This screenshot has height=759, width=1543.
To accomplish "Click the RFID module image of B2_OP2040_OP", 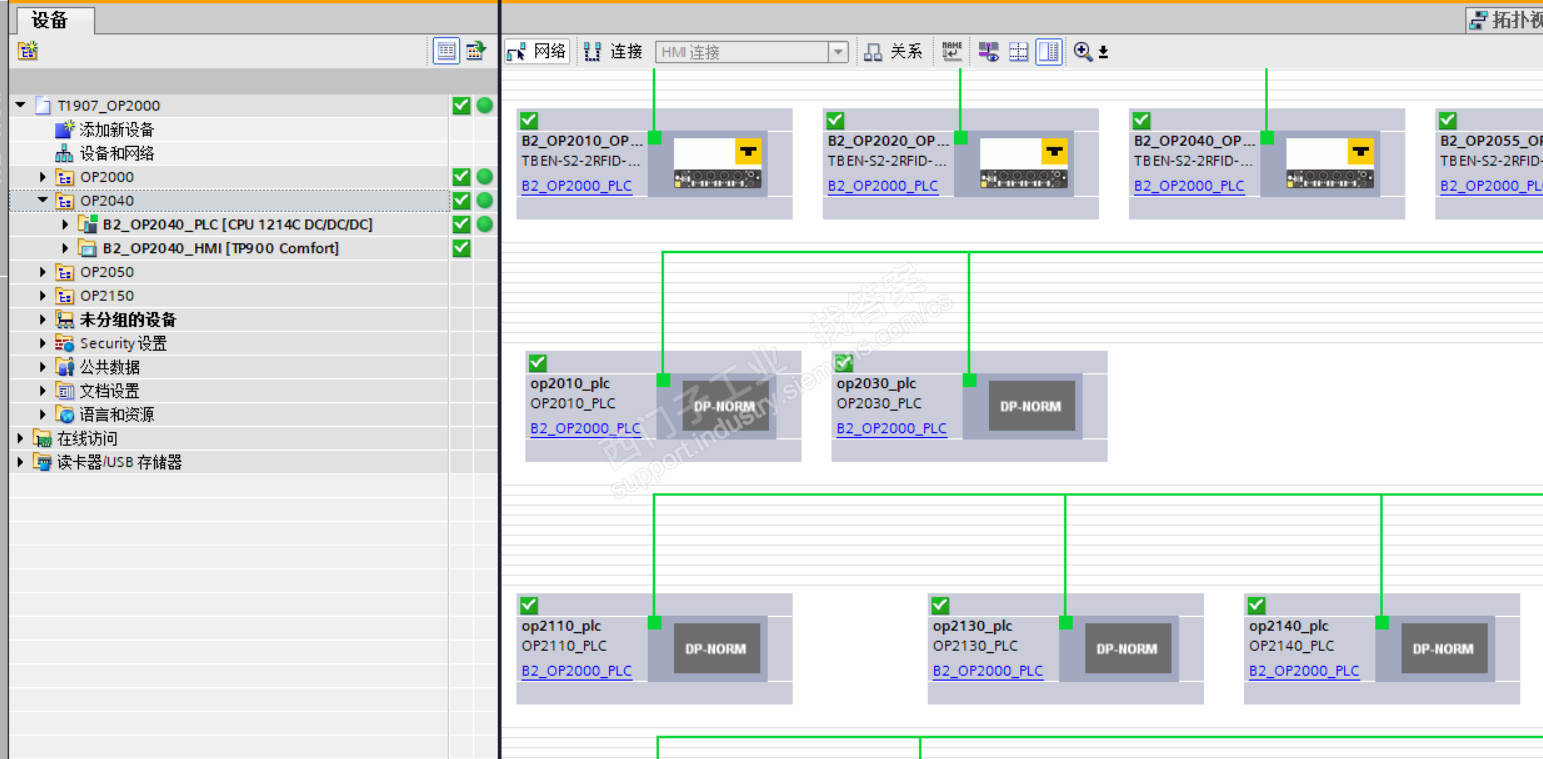I will coord(1330,163).
